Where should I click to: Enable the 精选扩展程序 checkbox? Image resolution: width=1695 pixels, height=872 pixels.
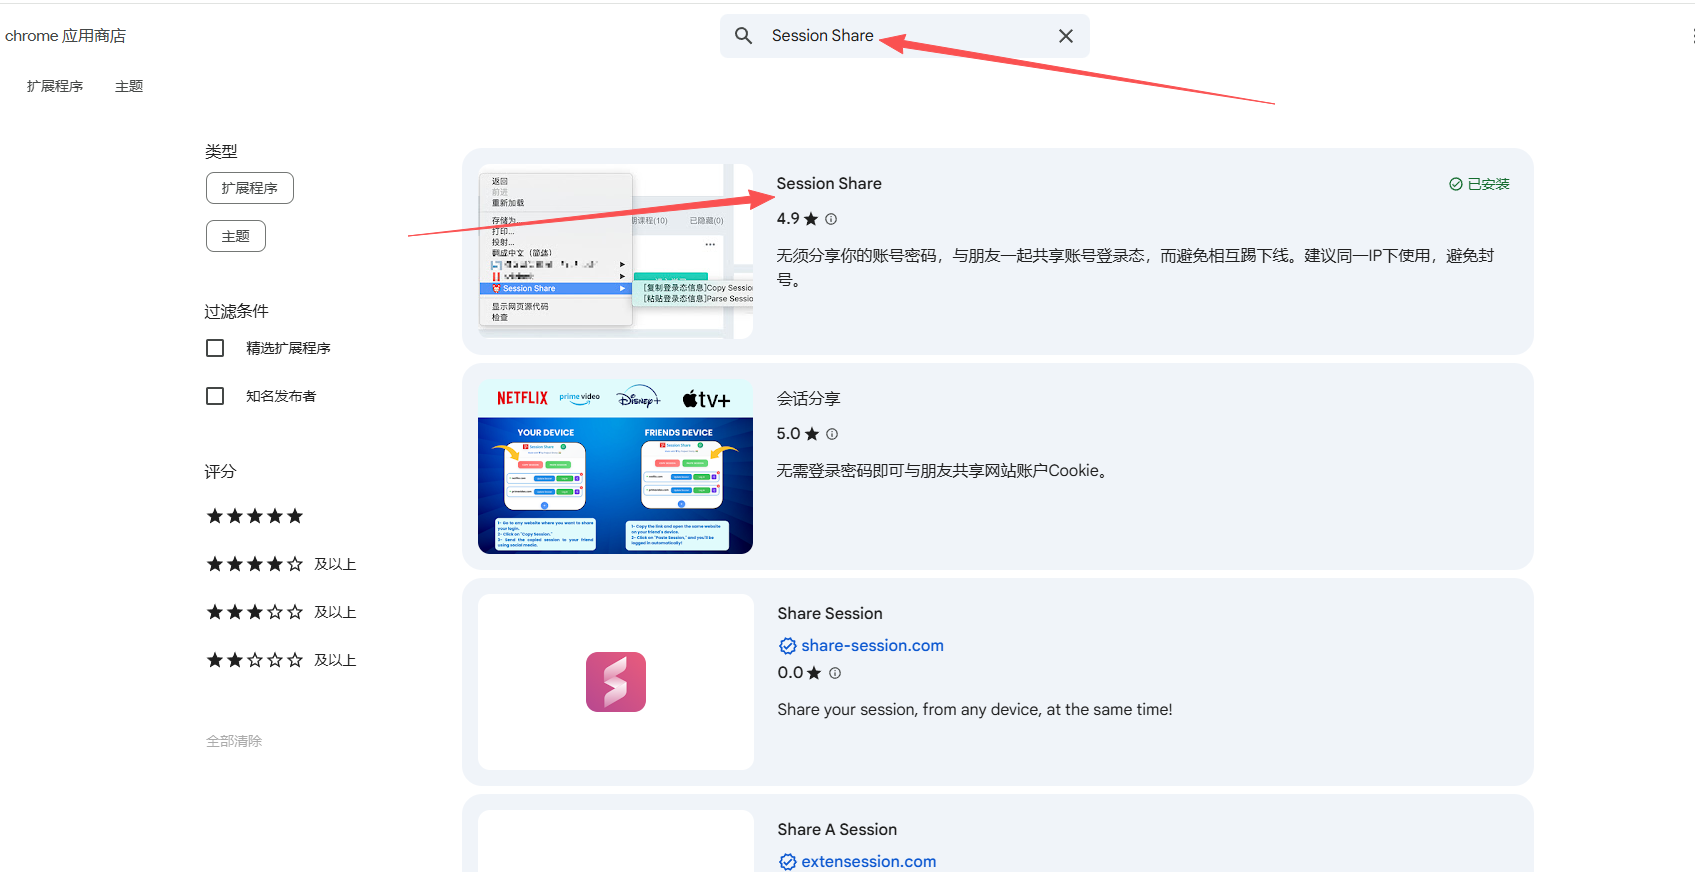215,348
